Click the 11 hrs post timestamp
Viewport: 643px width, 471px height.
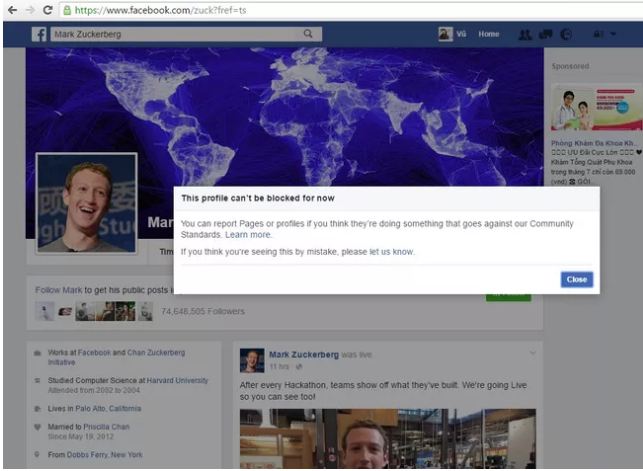coord(279,366)
